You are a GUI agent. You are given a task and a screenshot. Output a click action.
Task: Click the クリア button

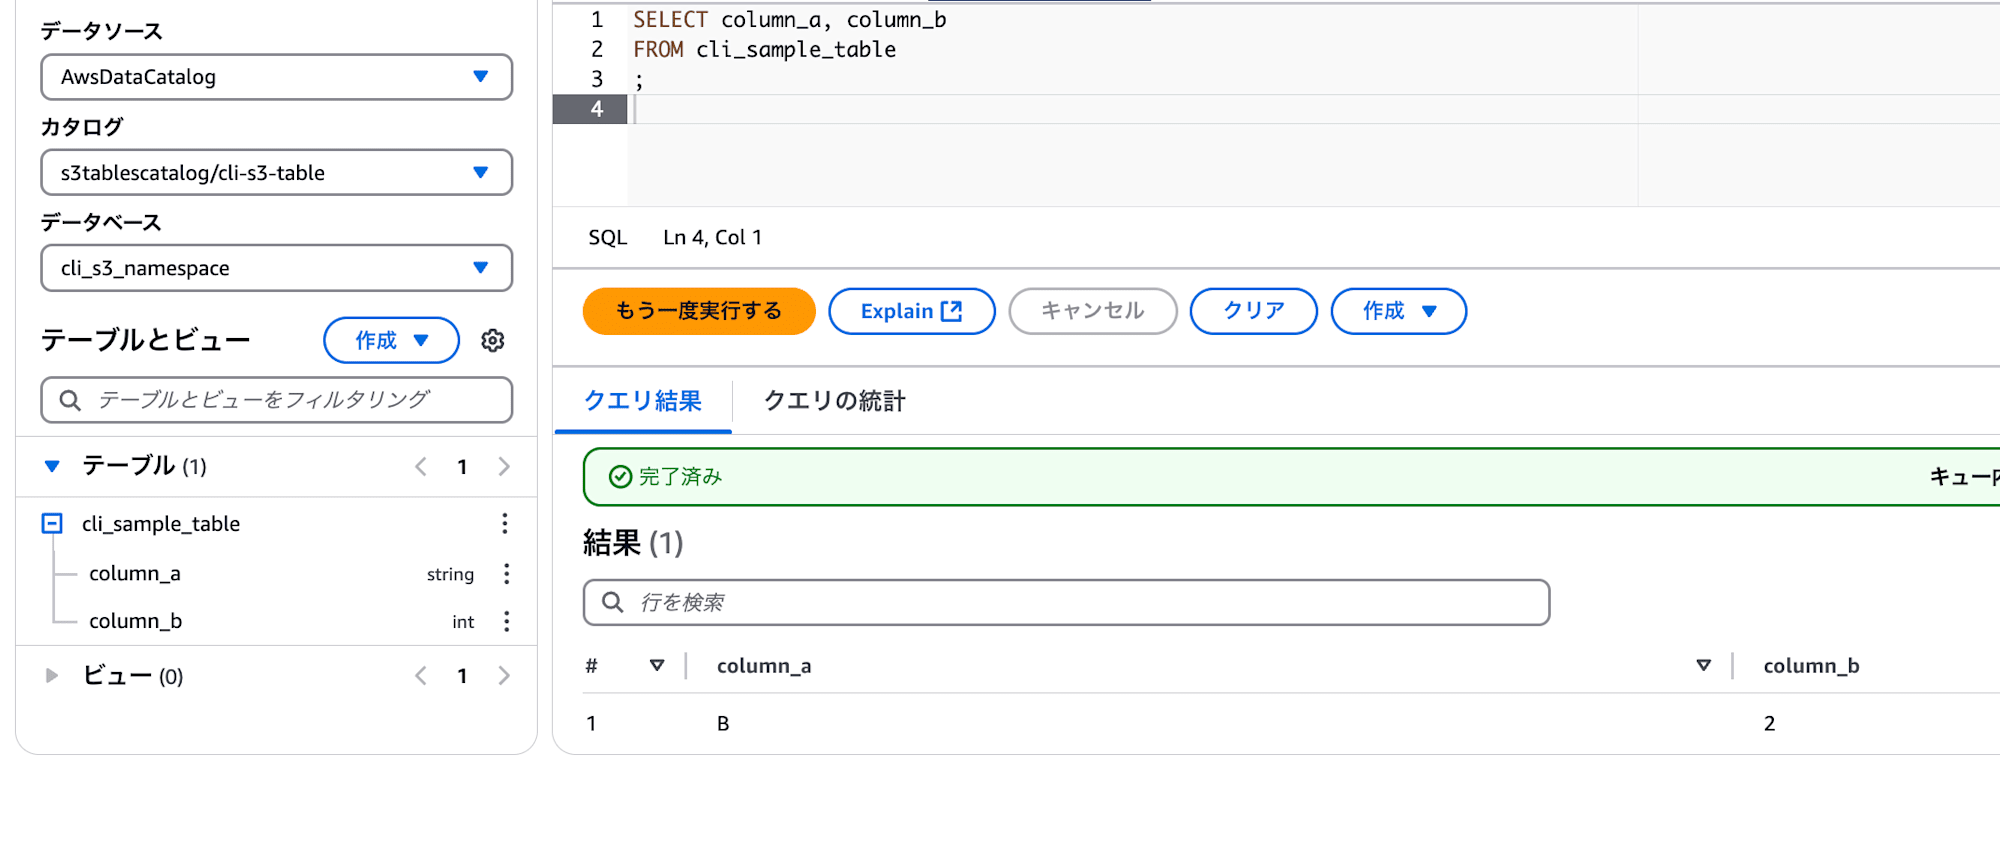pos(1254,311)
